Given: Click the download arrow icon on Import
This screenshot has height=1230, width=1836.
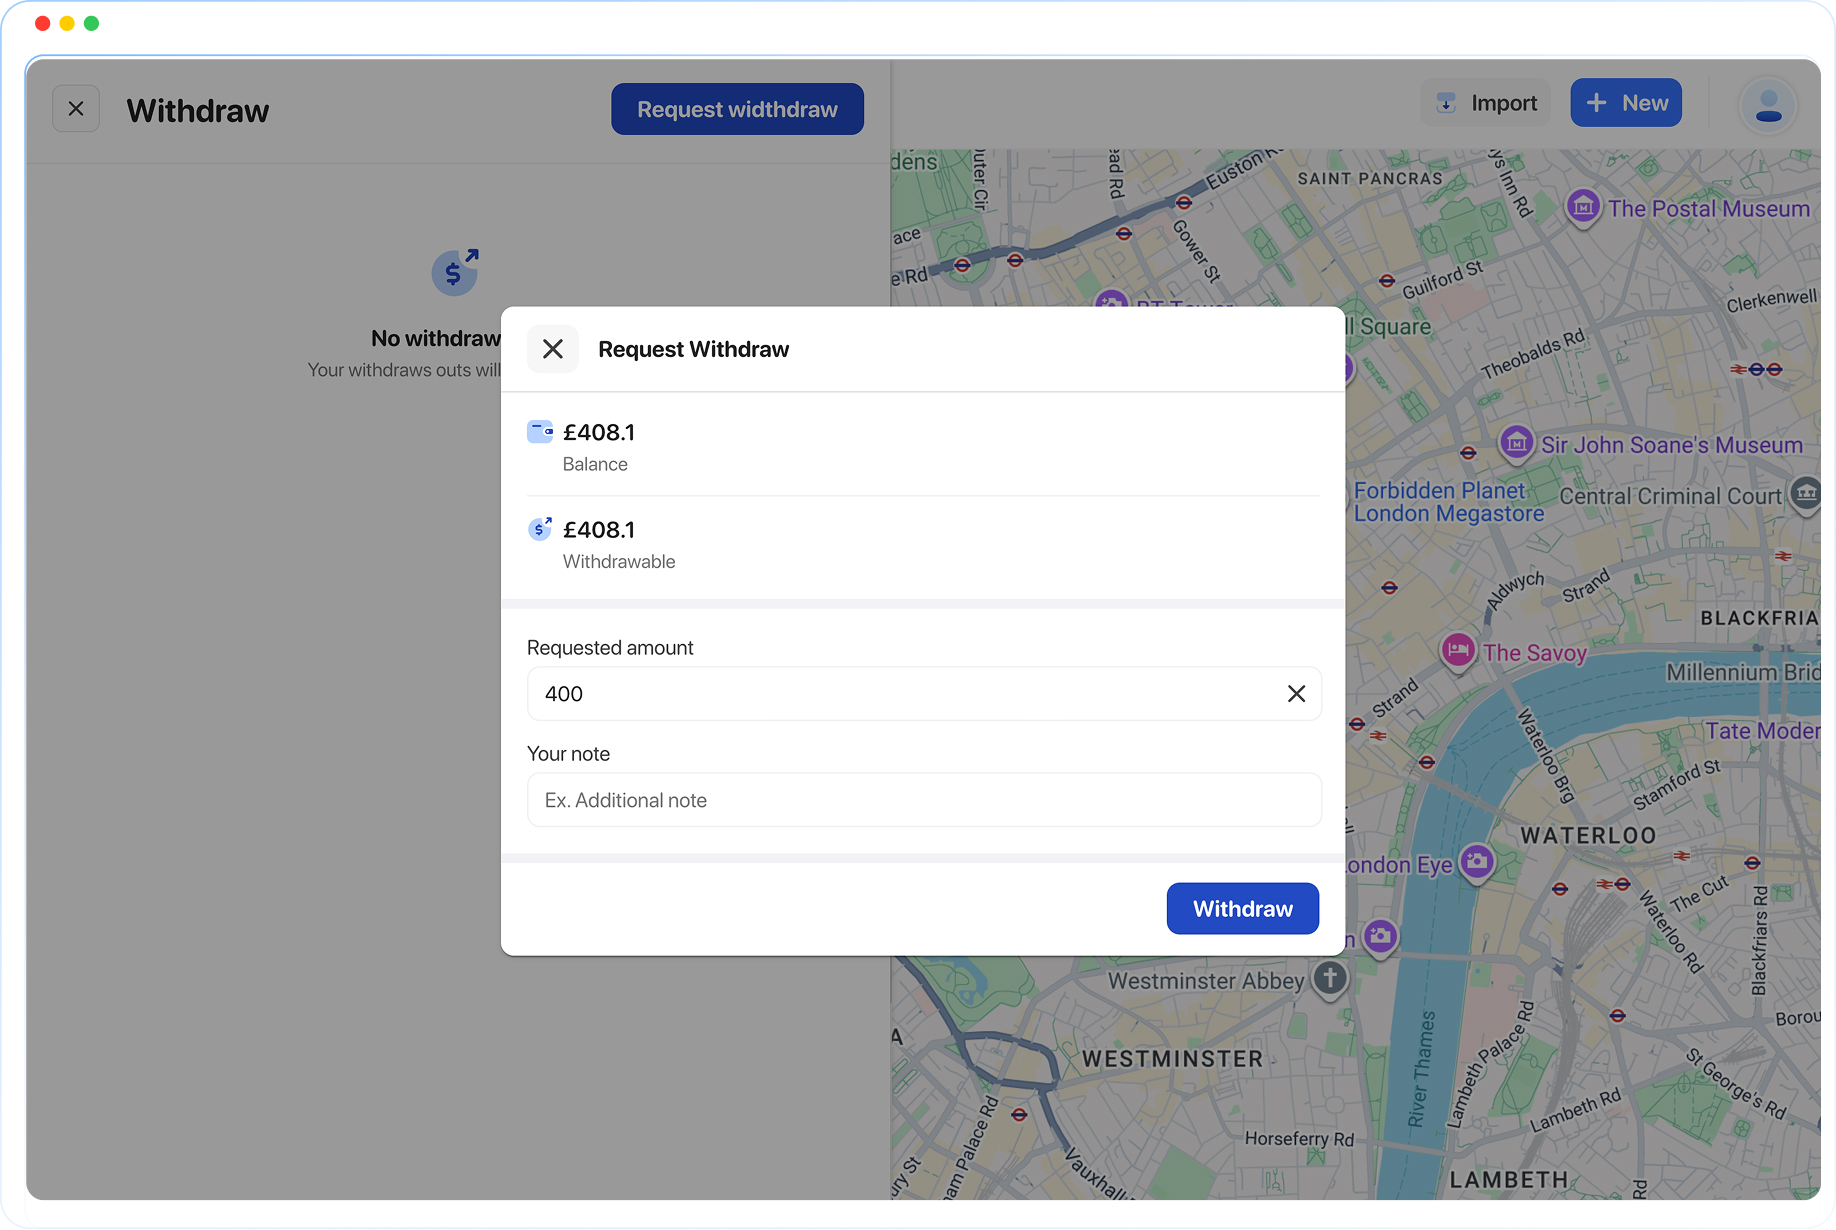Looking at the screenshot, I should click(x=1446, y=102).
